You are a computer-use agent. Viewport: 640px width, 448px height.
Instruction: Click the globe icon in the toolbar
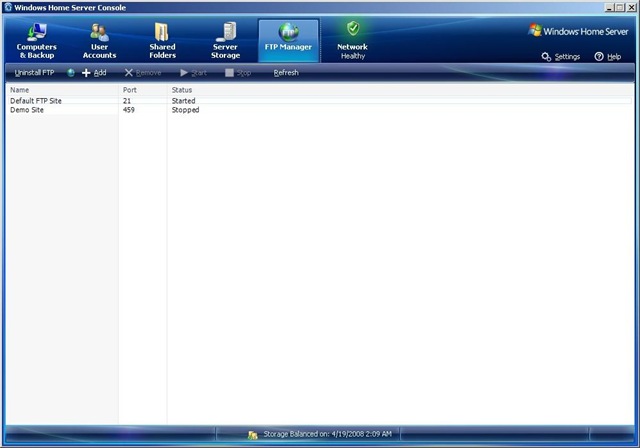tap(71, 73)
